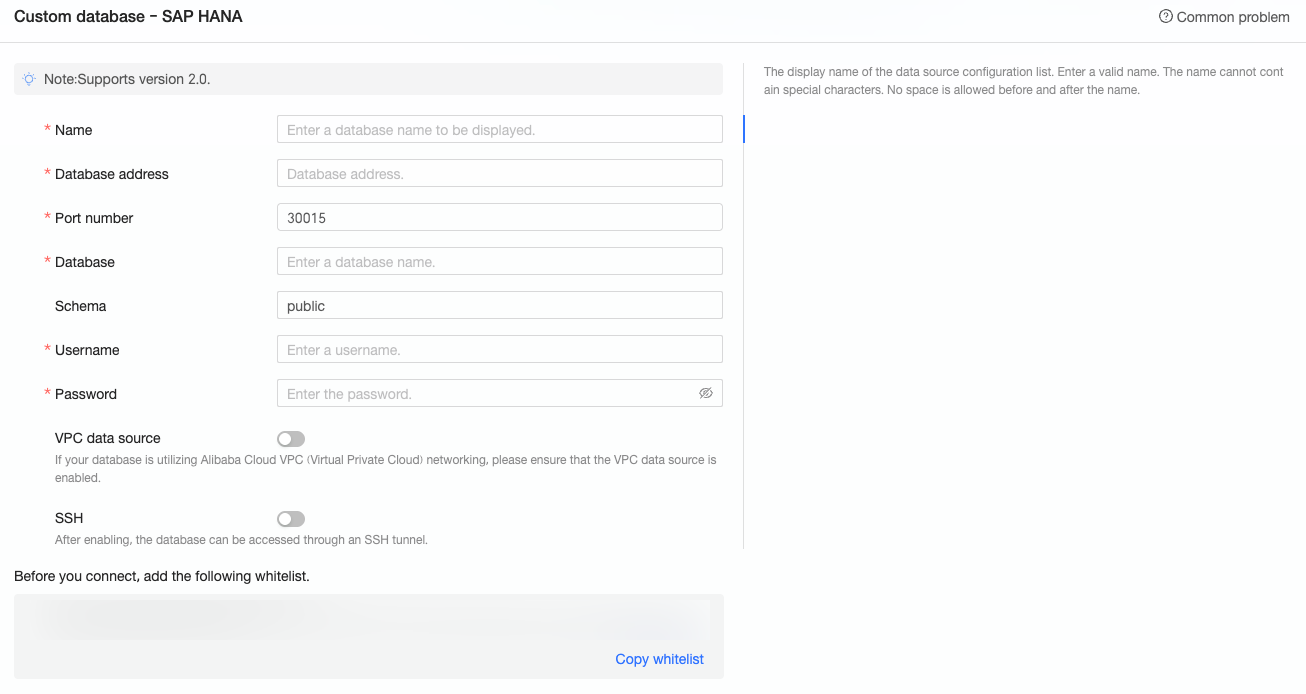The image size is (1306, 694).
Task: Click the Port number field showing 30015
Action: pyautogui.click(x=500, y=217)
